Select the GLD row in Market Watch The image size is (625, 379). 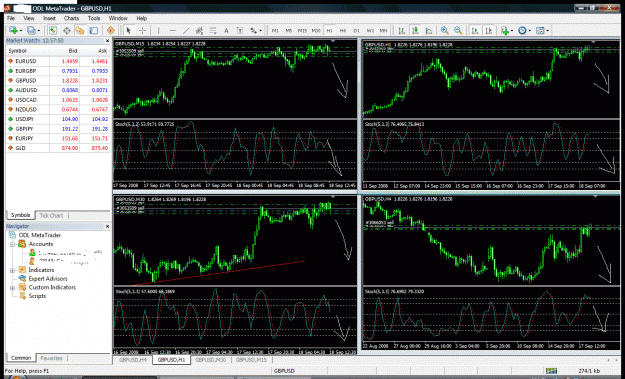point(58,148)
